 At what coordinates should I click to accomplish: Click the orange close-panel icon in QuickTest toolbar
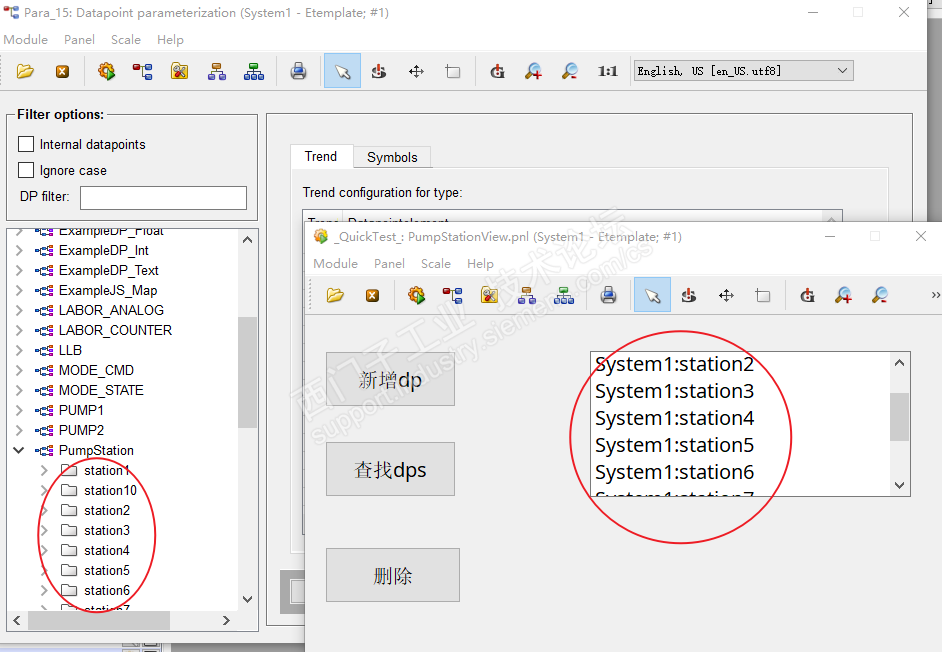[x=372, y=295]
